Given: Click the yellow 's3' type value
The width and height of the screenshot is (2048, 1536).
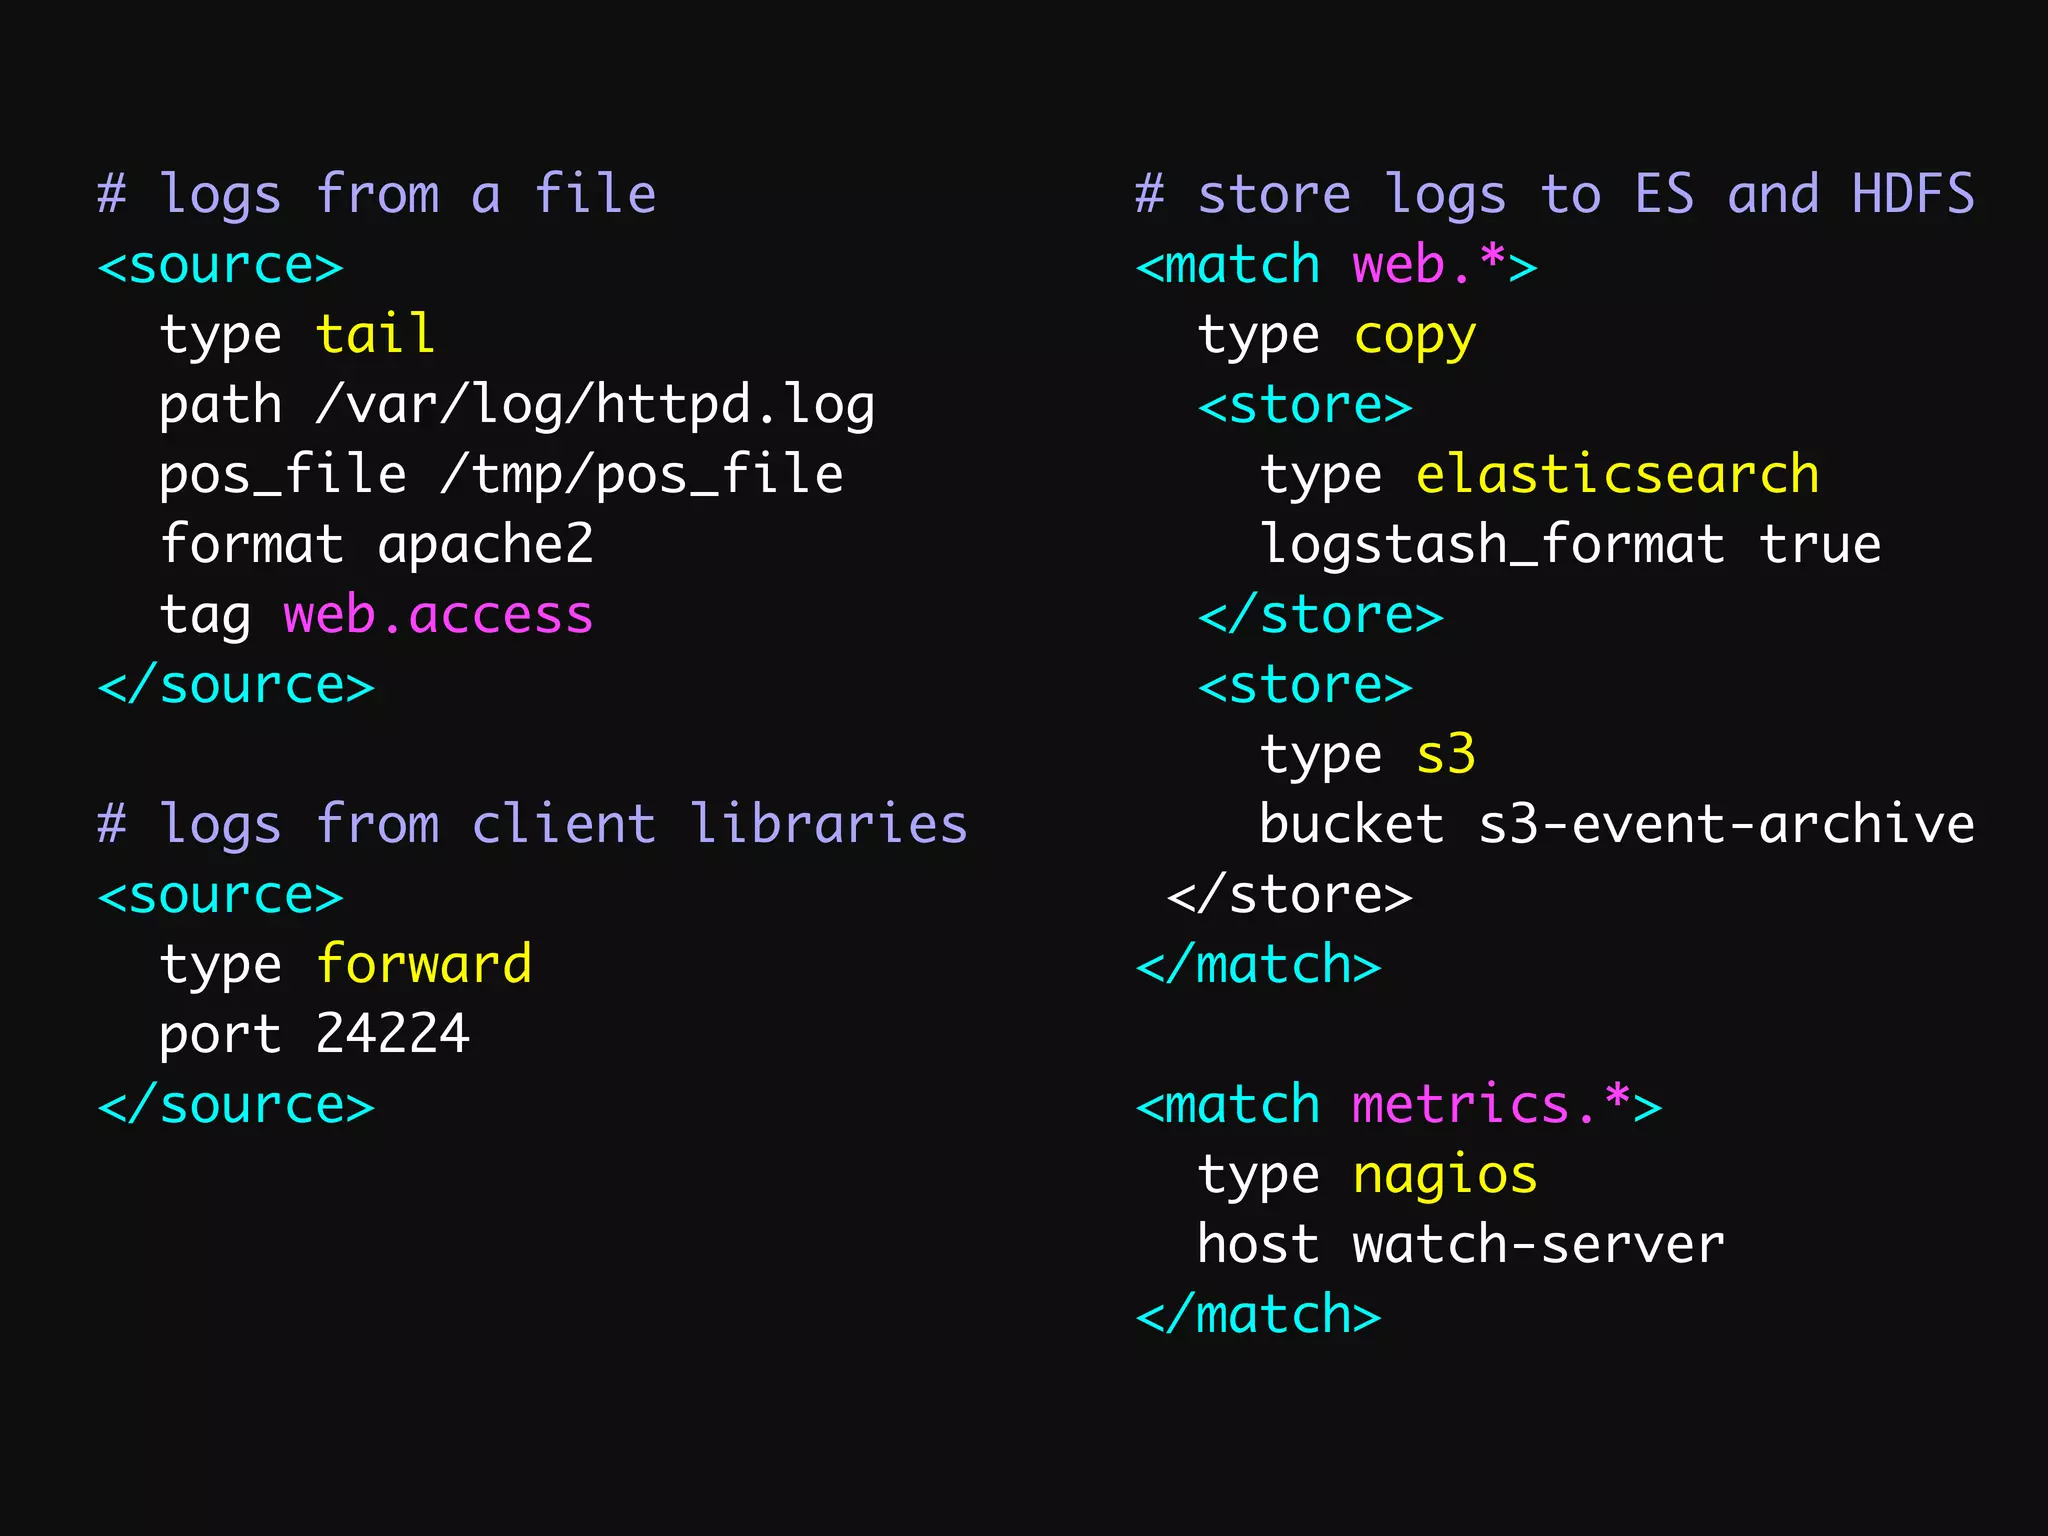Looking at the screenshot, I should pos(1445,755).
